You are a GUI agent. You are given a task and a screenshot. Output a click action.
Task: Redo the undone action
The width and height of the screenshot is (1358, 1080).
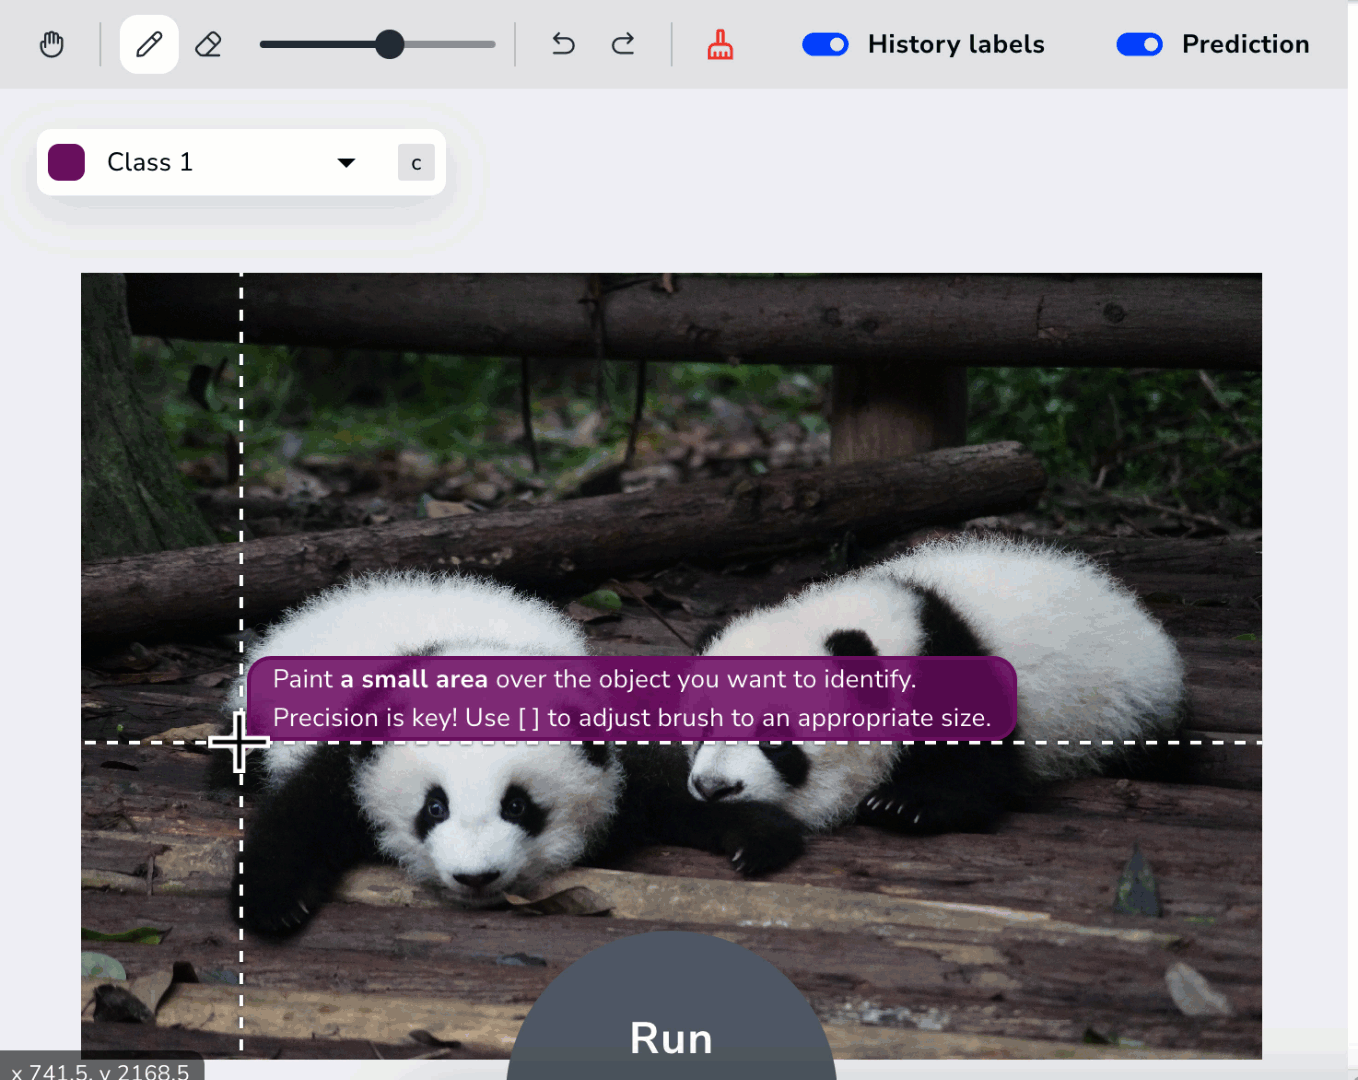[x=622, y=44]
